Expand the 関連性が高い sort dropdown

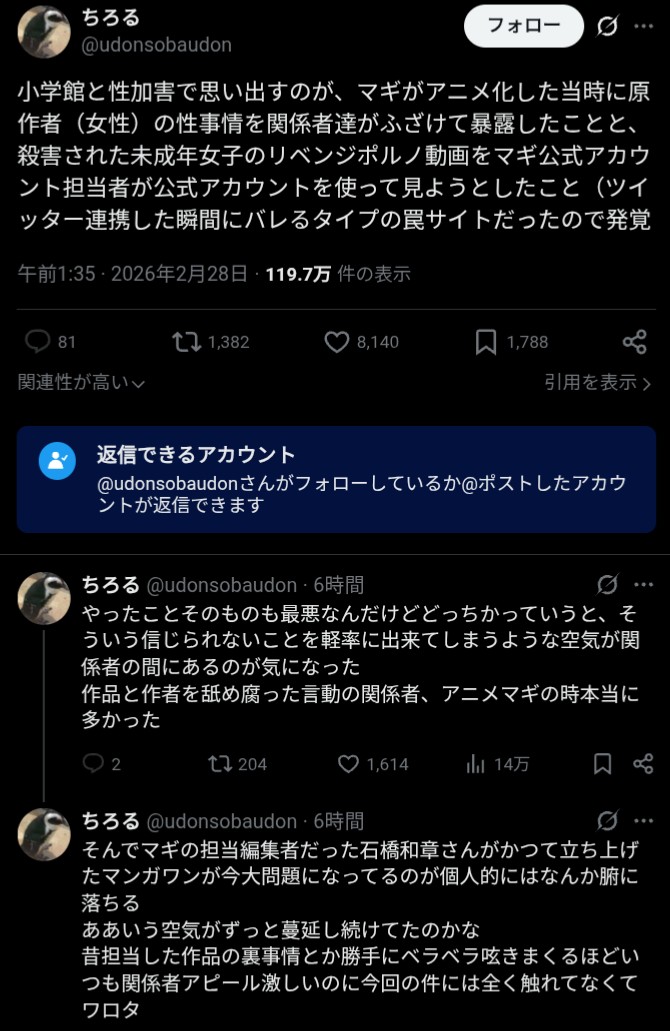[x=82, y=382]
